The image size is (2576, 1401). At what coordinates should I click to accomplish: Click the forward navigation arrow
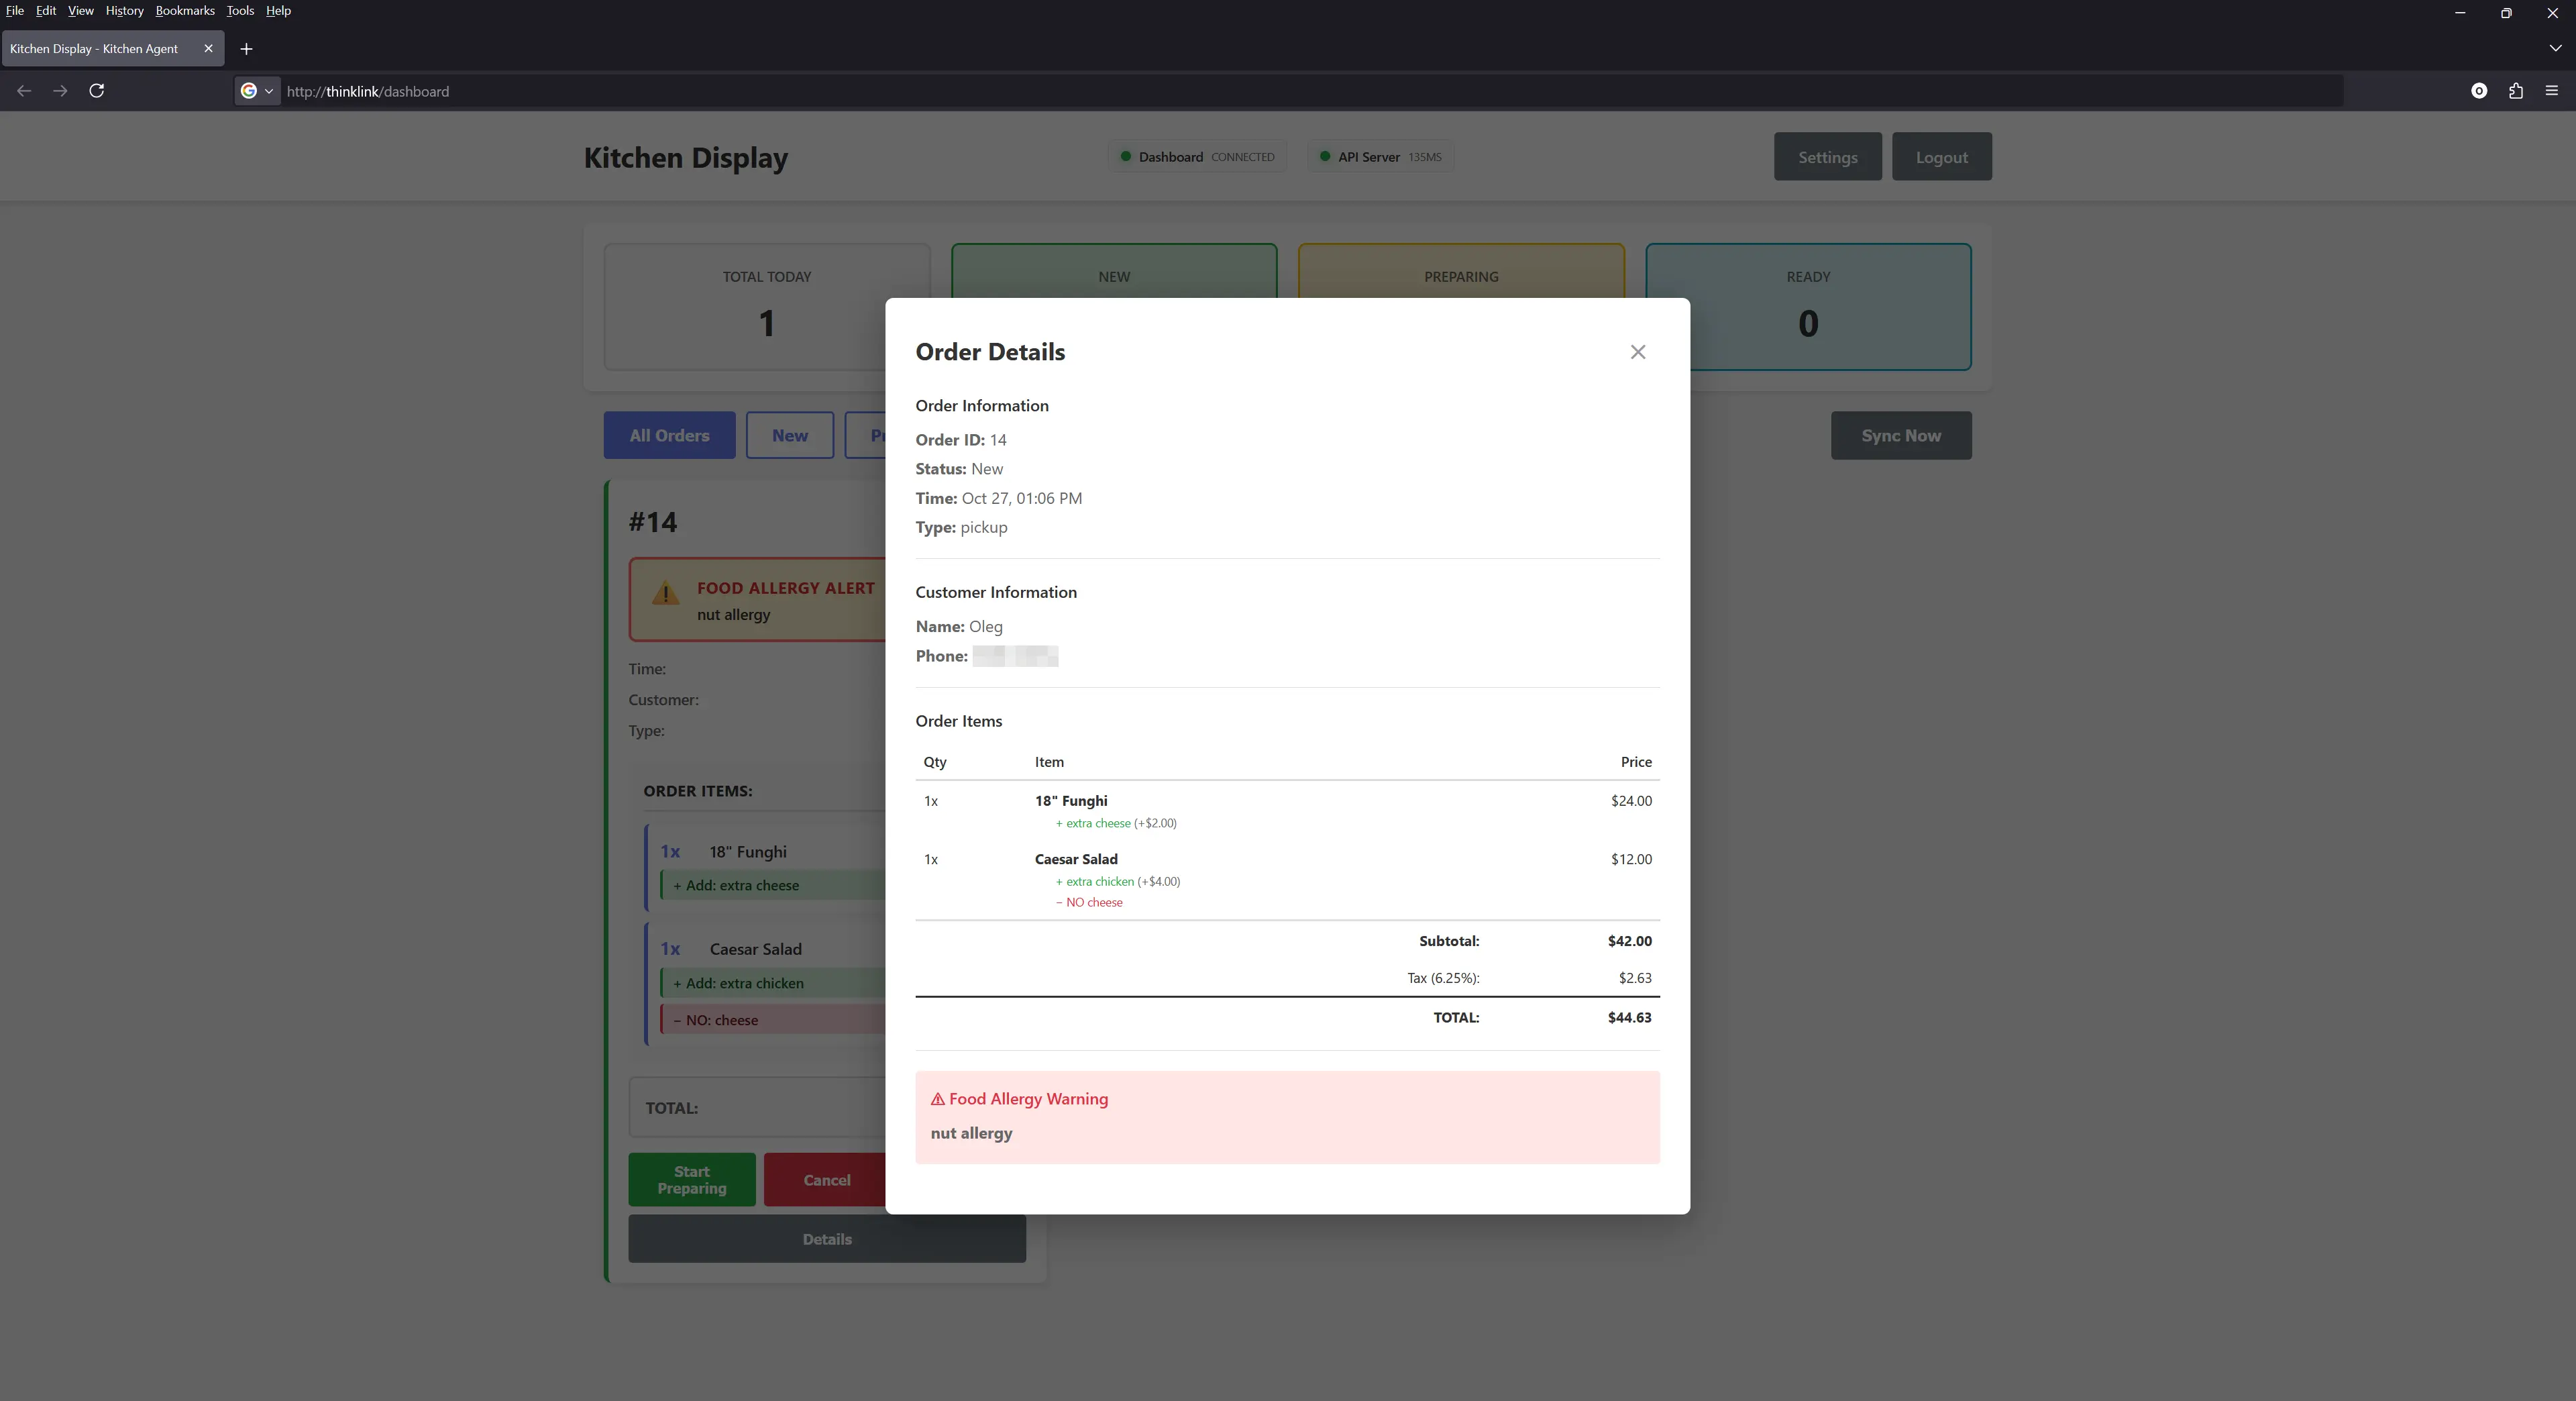[60, 91]
